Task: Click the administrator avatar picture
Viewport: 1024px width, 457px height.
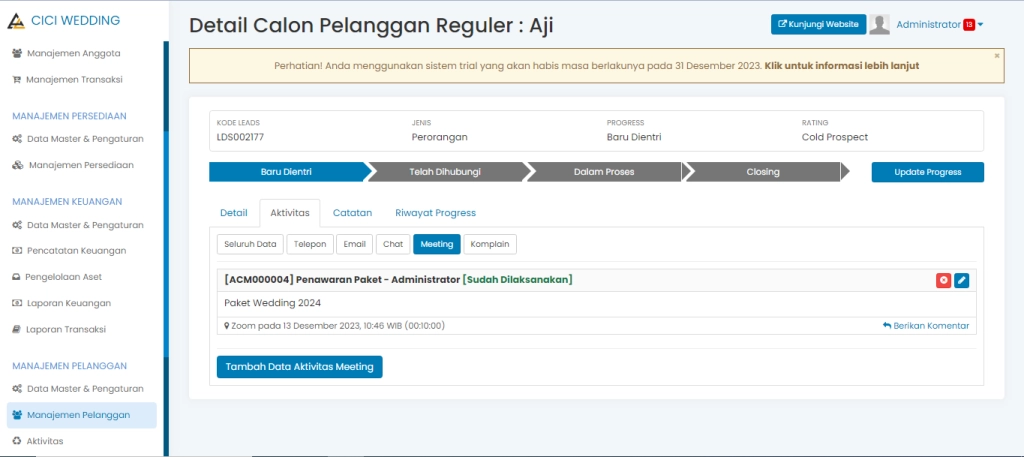Action: point(880,25)
